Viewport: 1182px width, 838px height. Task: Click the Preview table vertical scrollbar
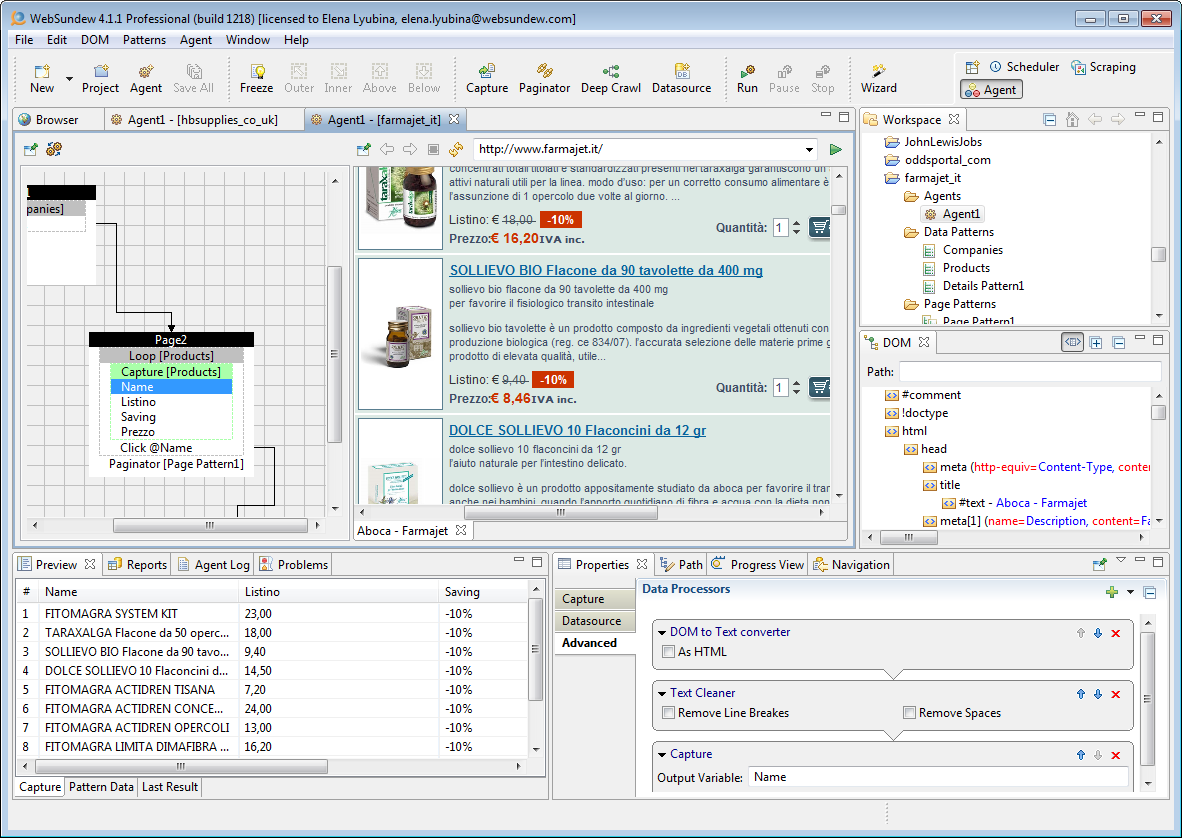[x=535, y=650]
